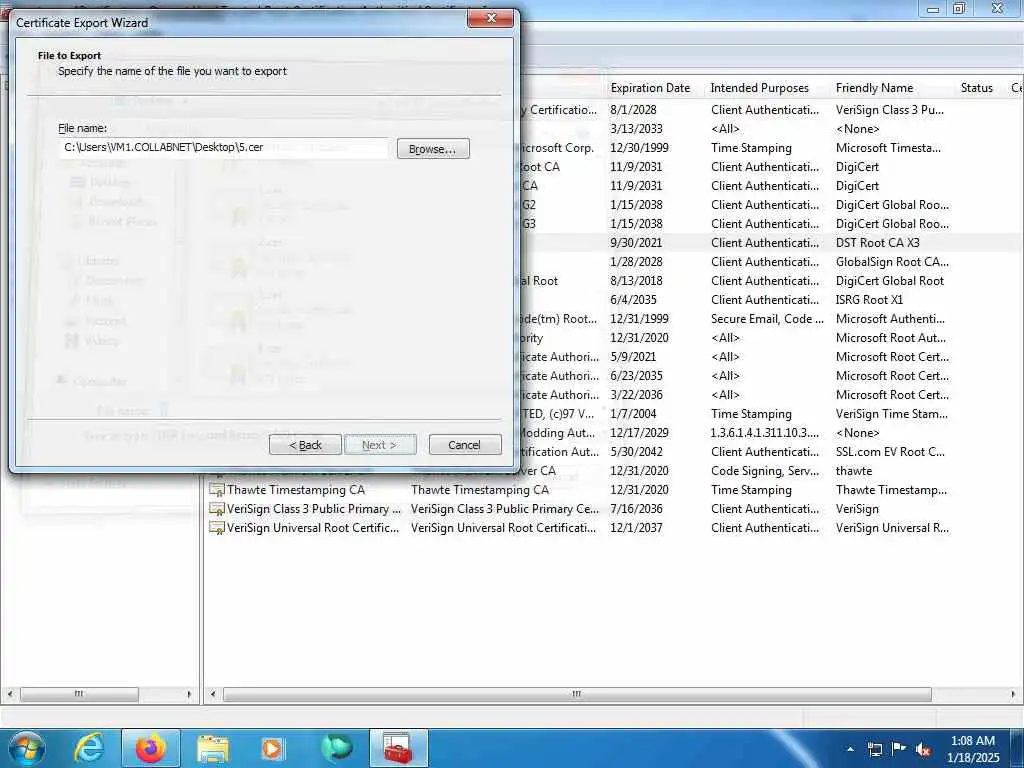Select Thawte Timestamping CA issued-to entry
Screen dimensions: 1024x768
click(295, 490)
